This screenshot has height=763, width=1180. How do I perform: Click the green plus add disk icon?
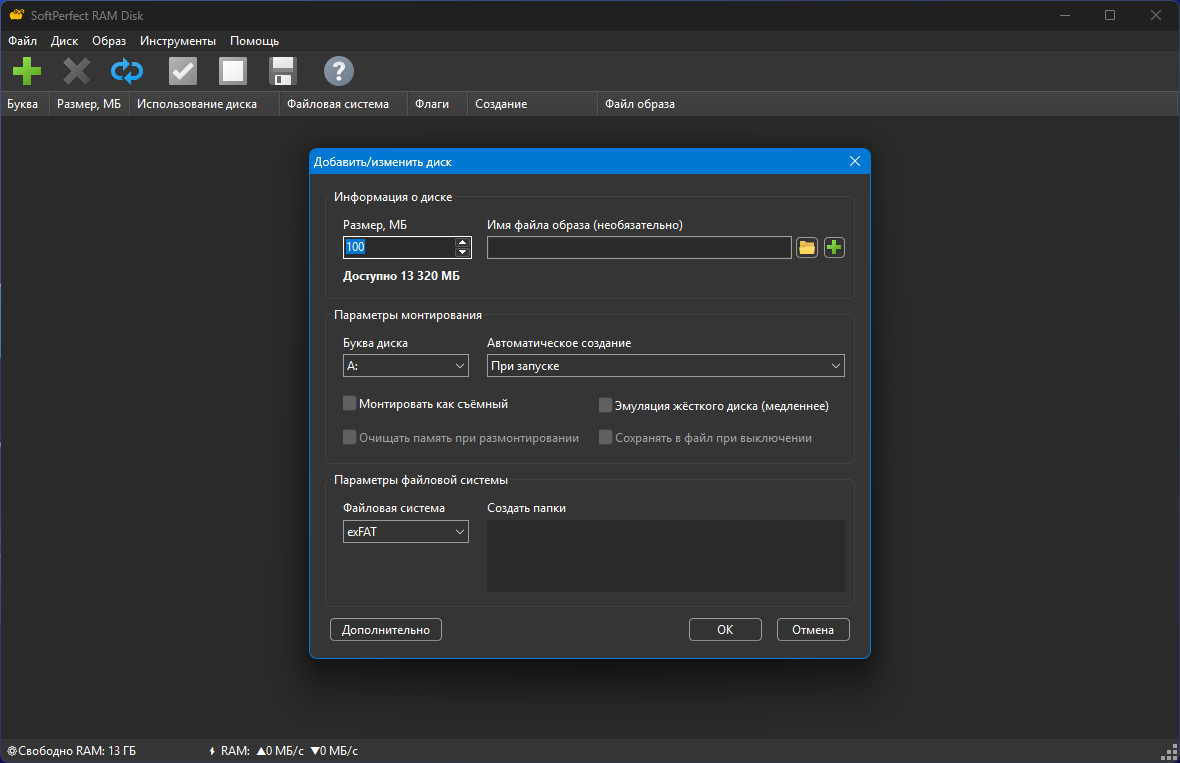[x=27, y=71]
